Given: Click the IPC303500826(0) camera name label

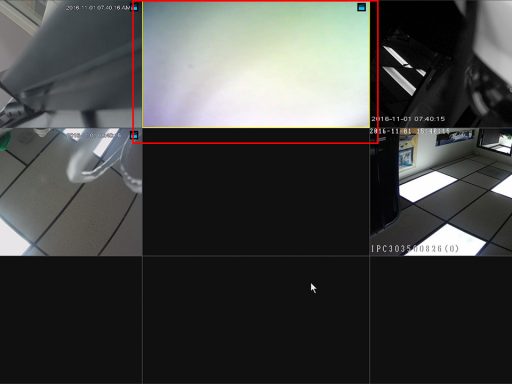Looking at the screenshot, I should pyautogui.click(x=415, y=249).
